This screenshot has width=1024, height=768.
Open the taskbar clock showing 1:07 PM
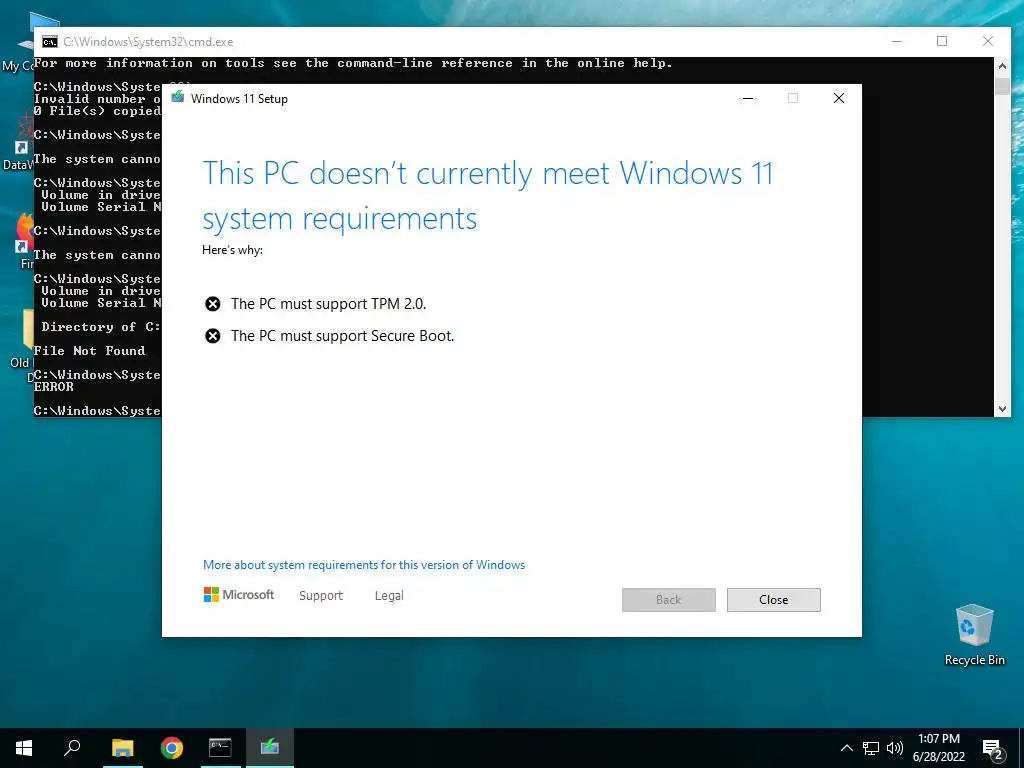tap(938, 748)
